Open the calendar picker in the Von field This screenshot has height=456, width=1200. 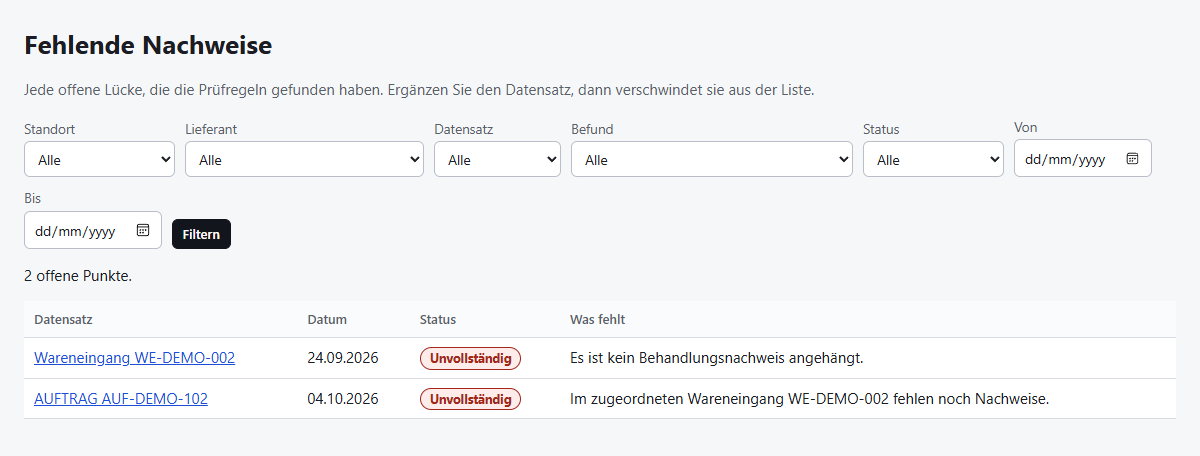(1132, 158)
